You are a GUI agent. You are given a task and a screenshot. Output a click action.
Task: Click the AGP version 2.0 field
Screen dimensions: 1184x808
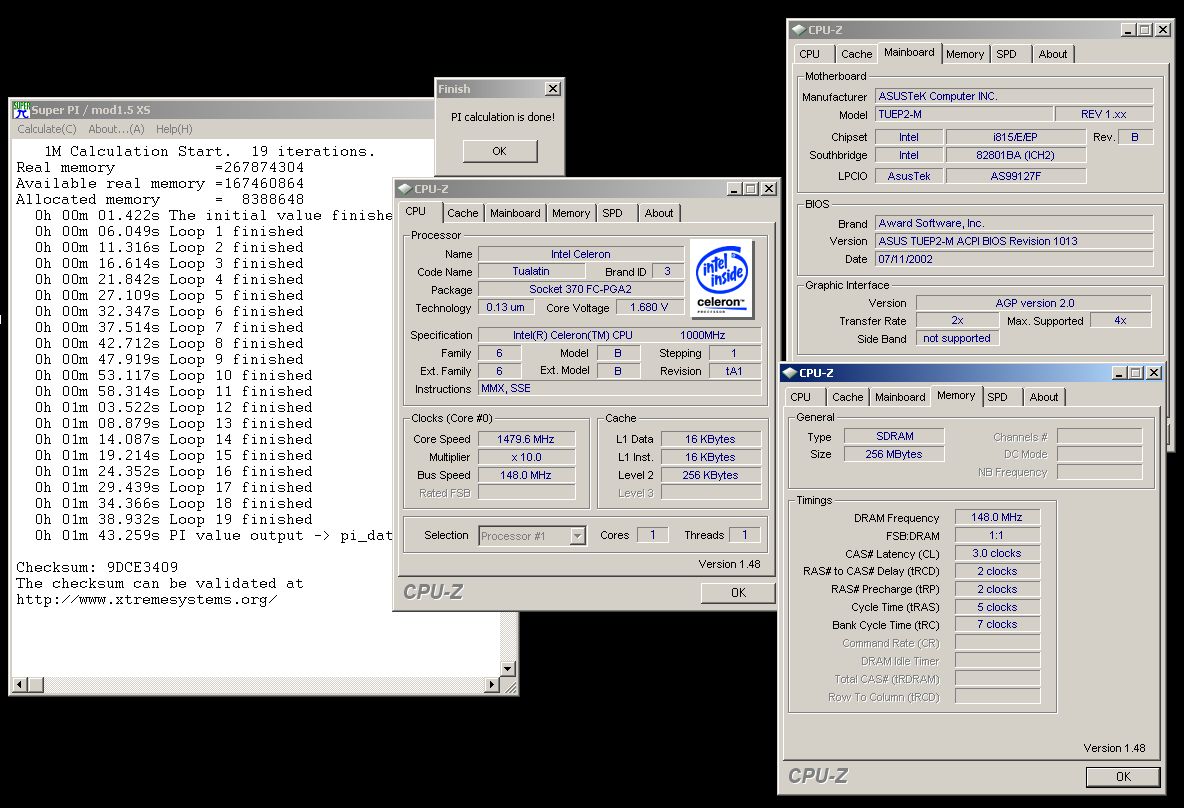1034,304
